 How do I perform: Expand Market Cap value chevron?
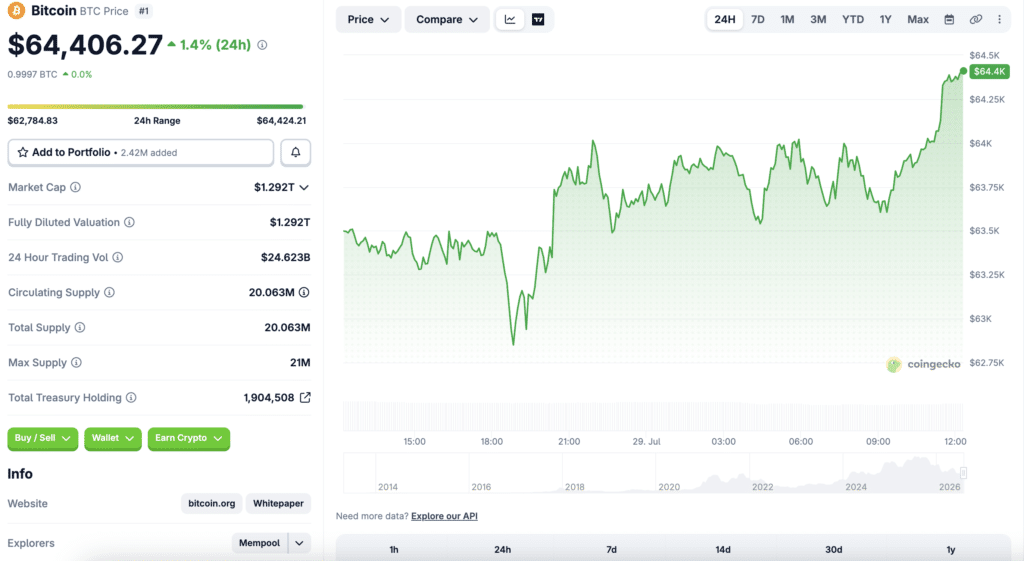(x=304, y=187)
